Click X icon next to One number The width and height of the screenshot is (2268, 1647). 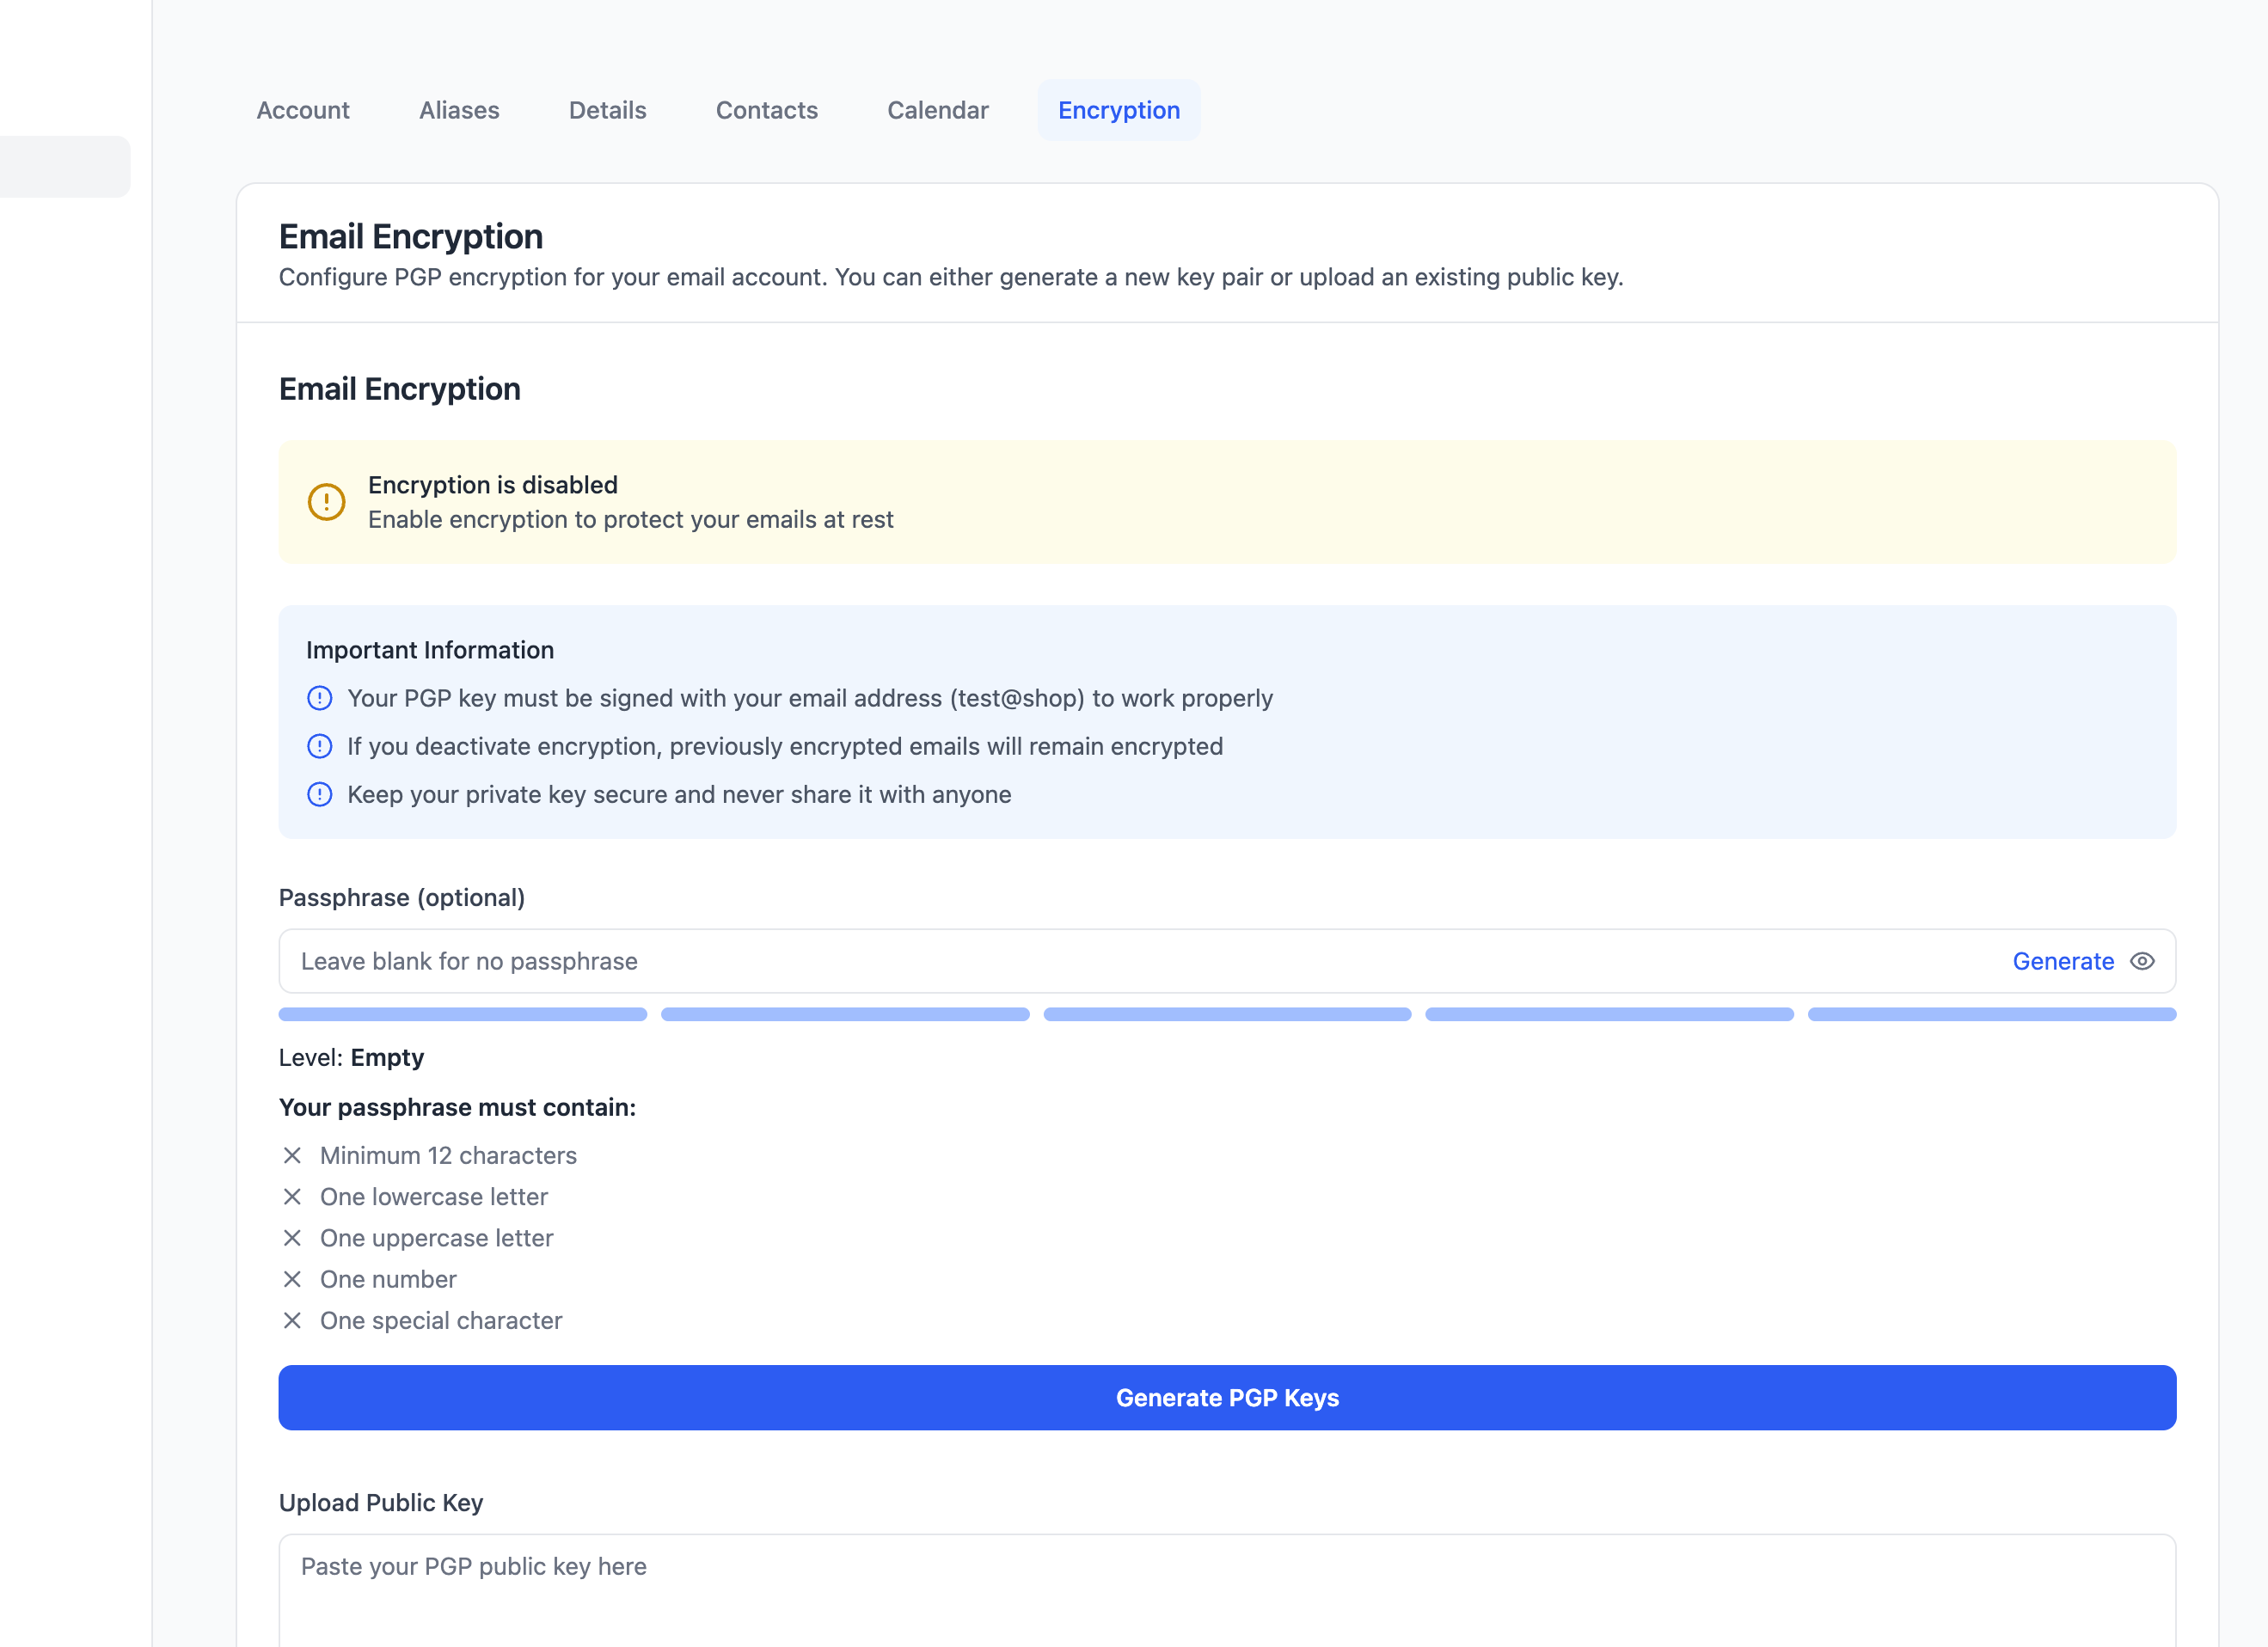pyautogui.click(x=292, y=1279)
